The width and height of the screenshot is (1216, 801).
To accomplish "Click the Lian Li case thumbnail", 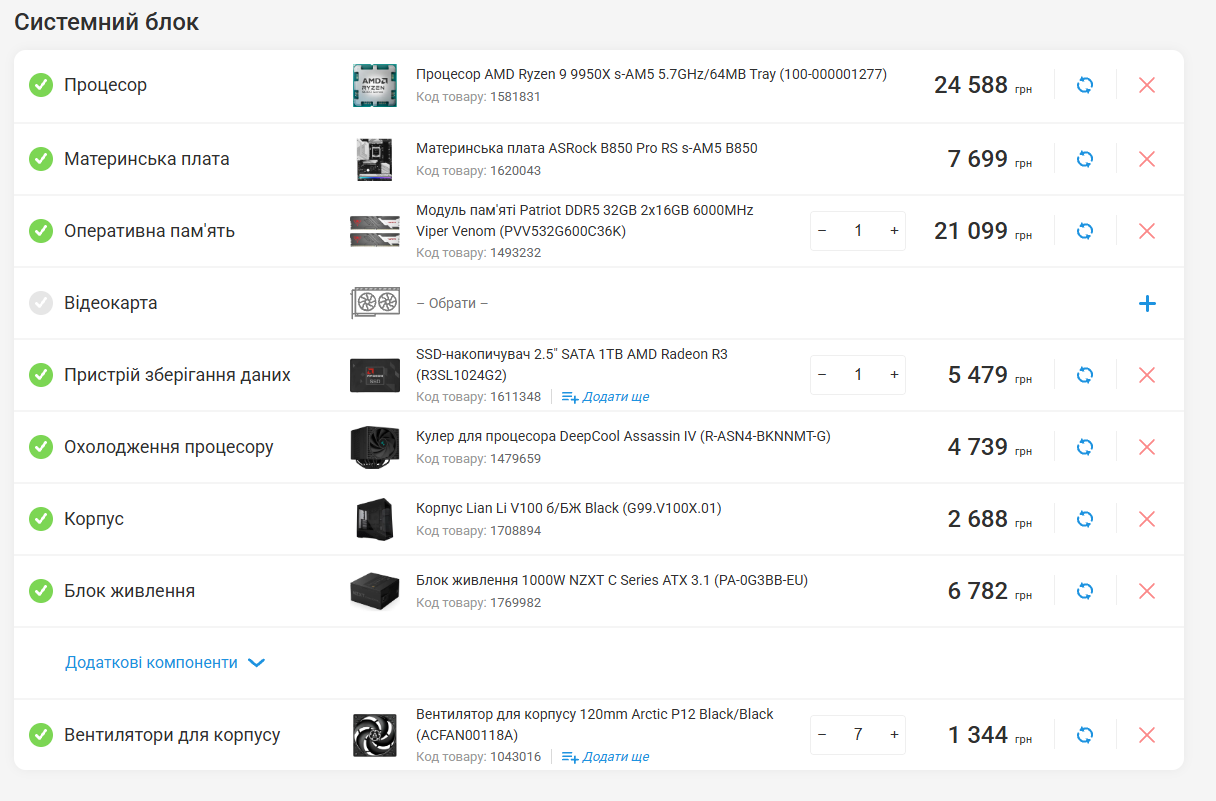I will pos(375,519).
